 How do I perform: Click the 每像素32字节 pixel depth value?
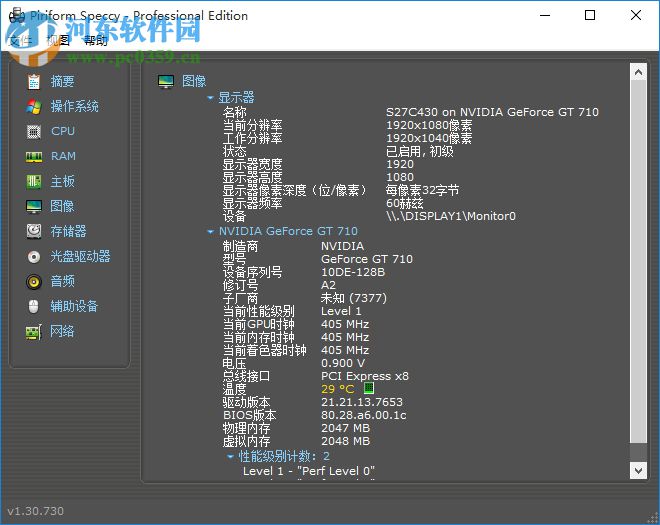[x=422, y=191]
